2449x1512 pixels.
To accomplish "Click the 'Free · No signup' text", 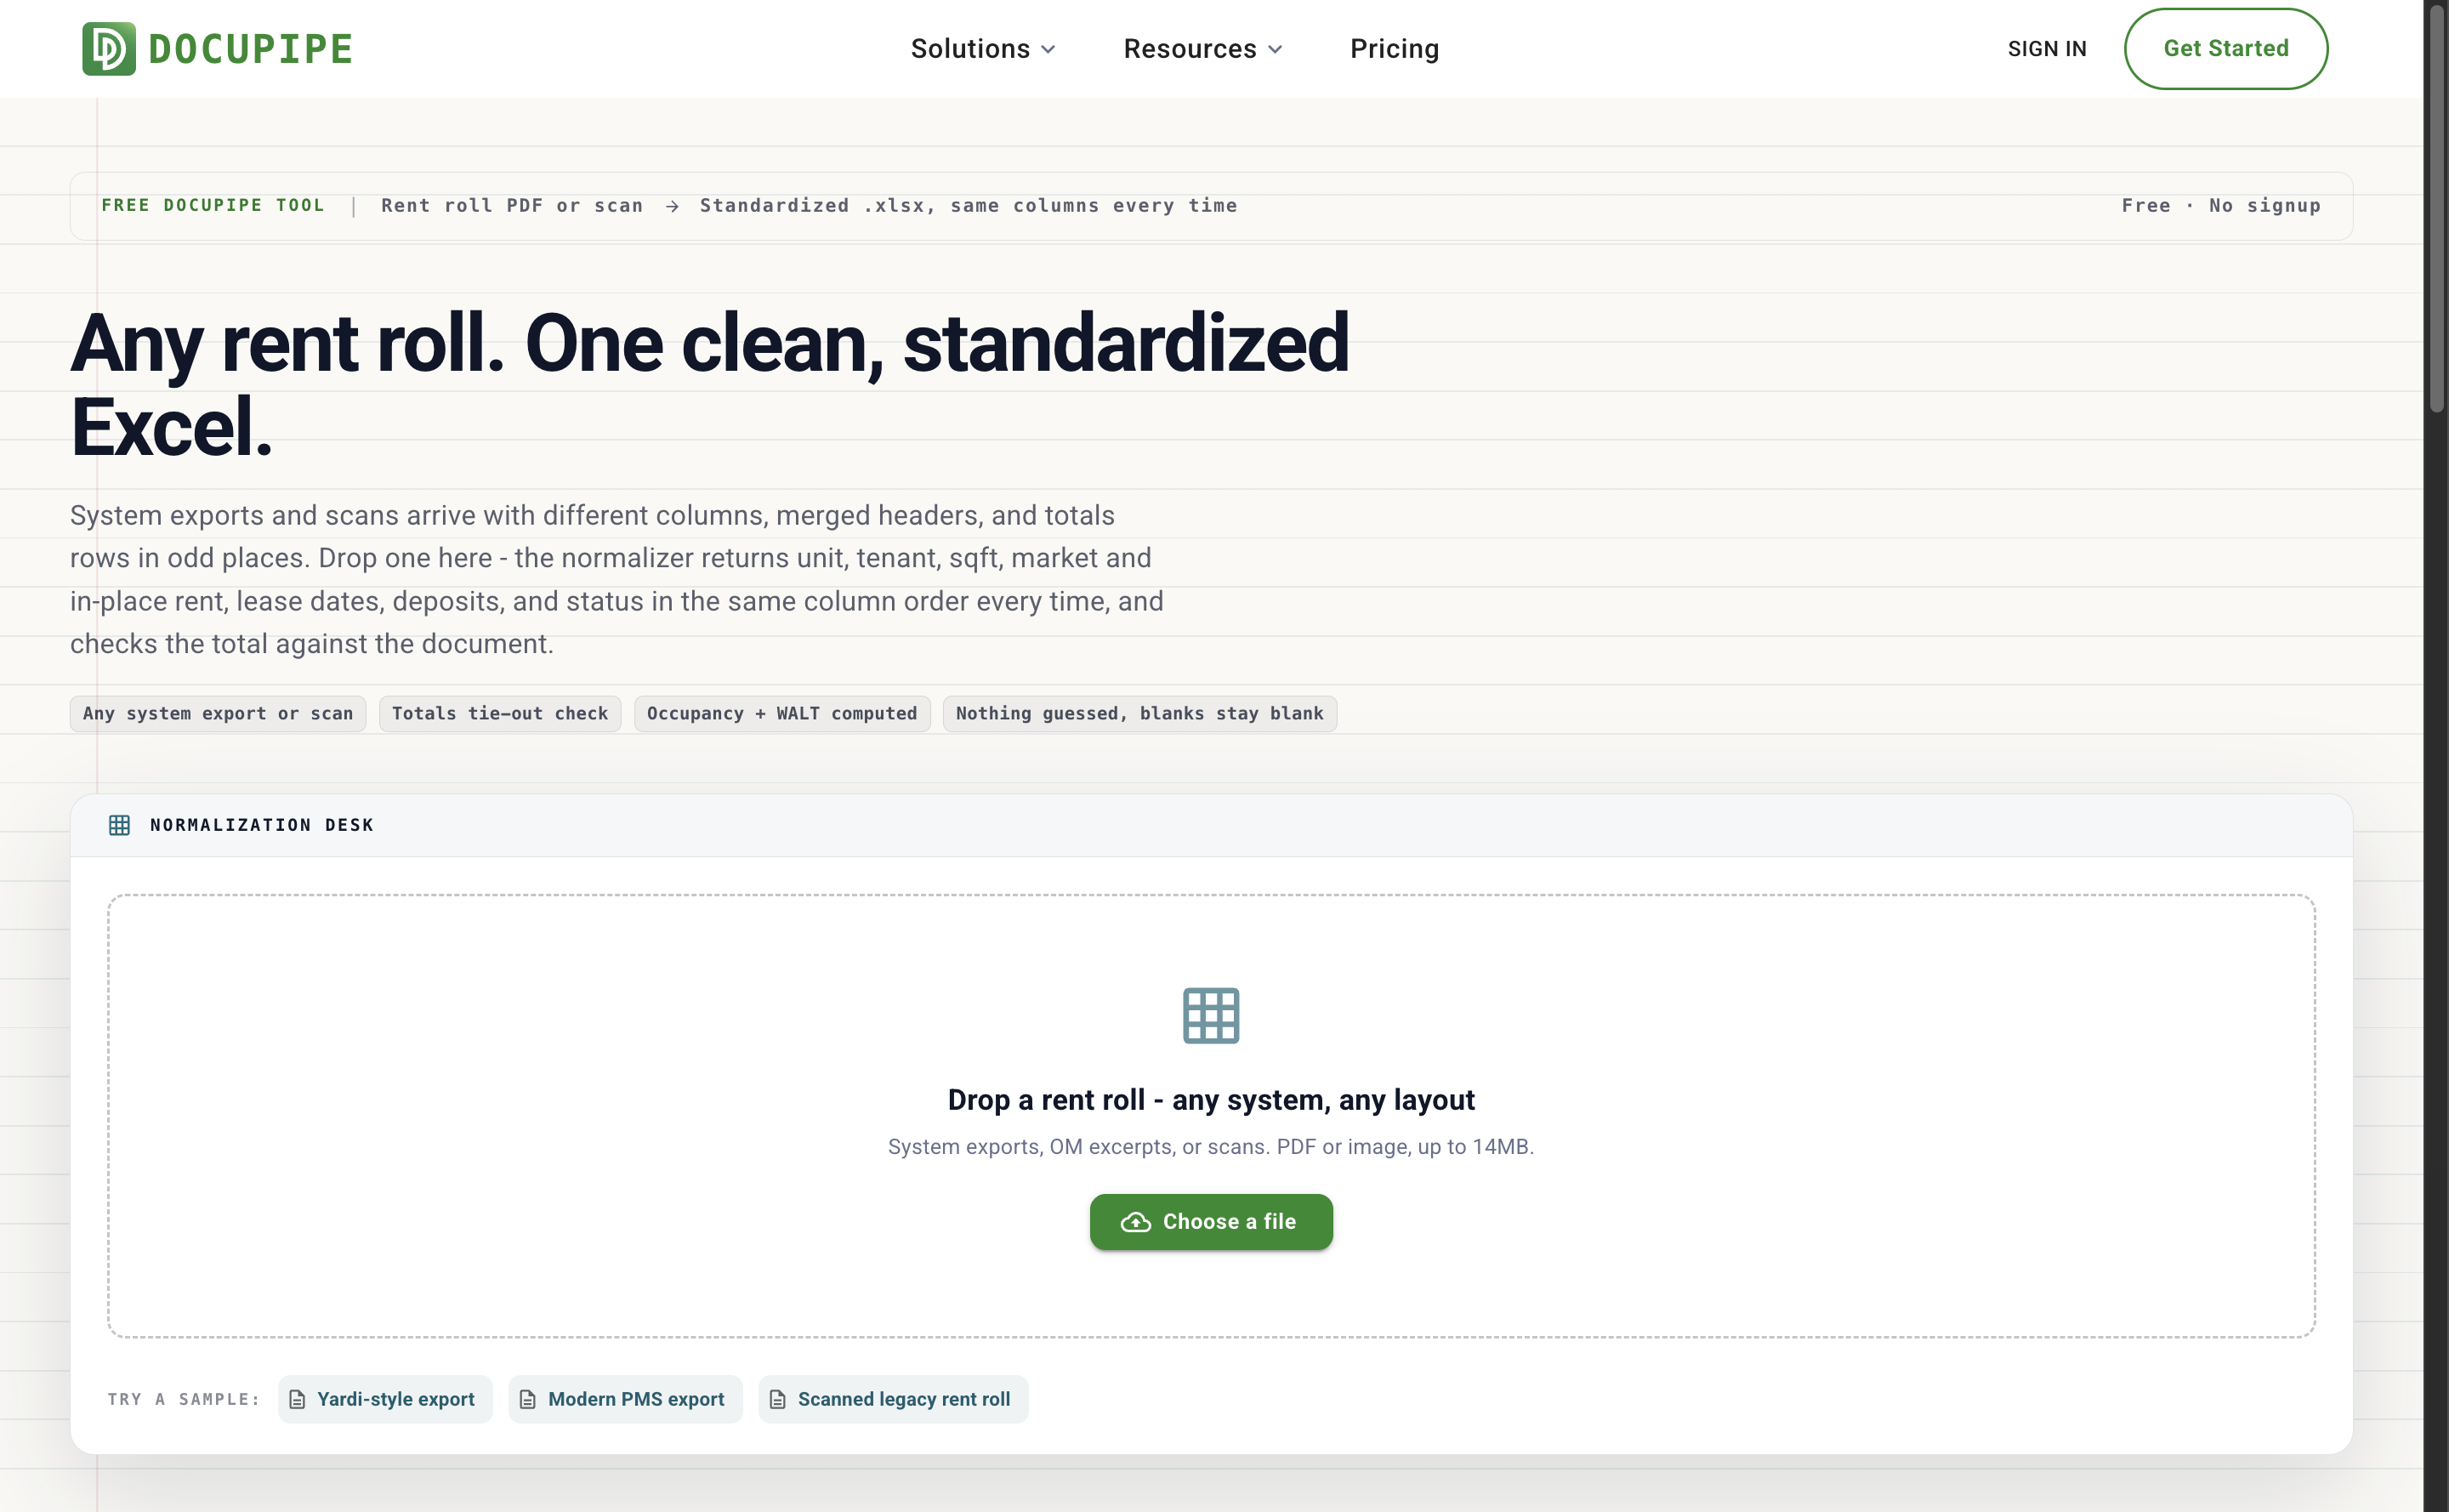I will pyautogui.click(x=2221, y=205).
